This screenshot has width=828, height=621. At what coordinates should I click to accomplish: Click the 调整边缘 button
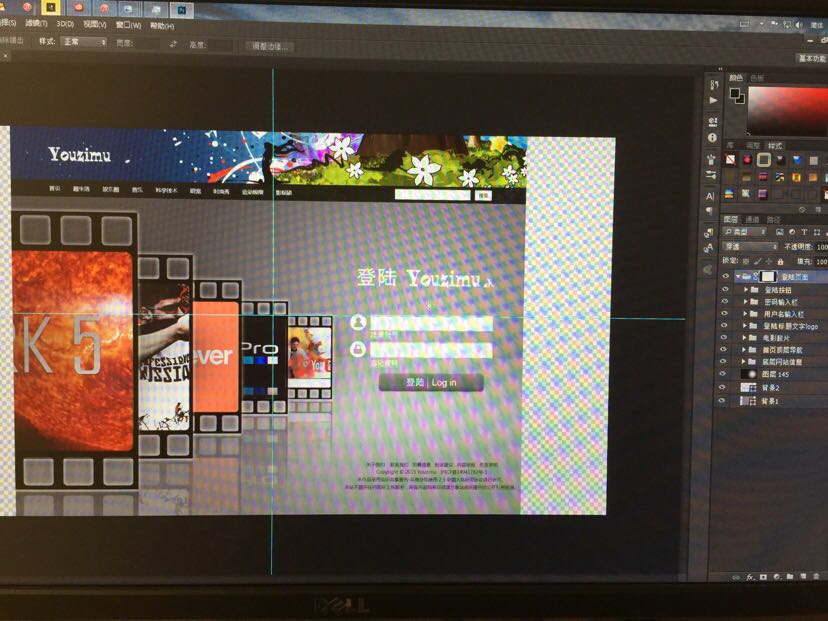pos(269,46)
